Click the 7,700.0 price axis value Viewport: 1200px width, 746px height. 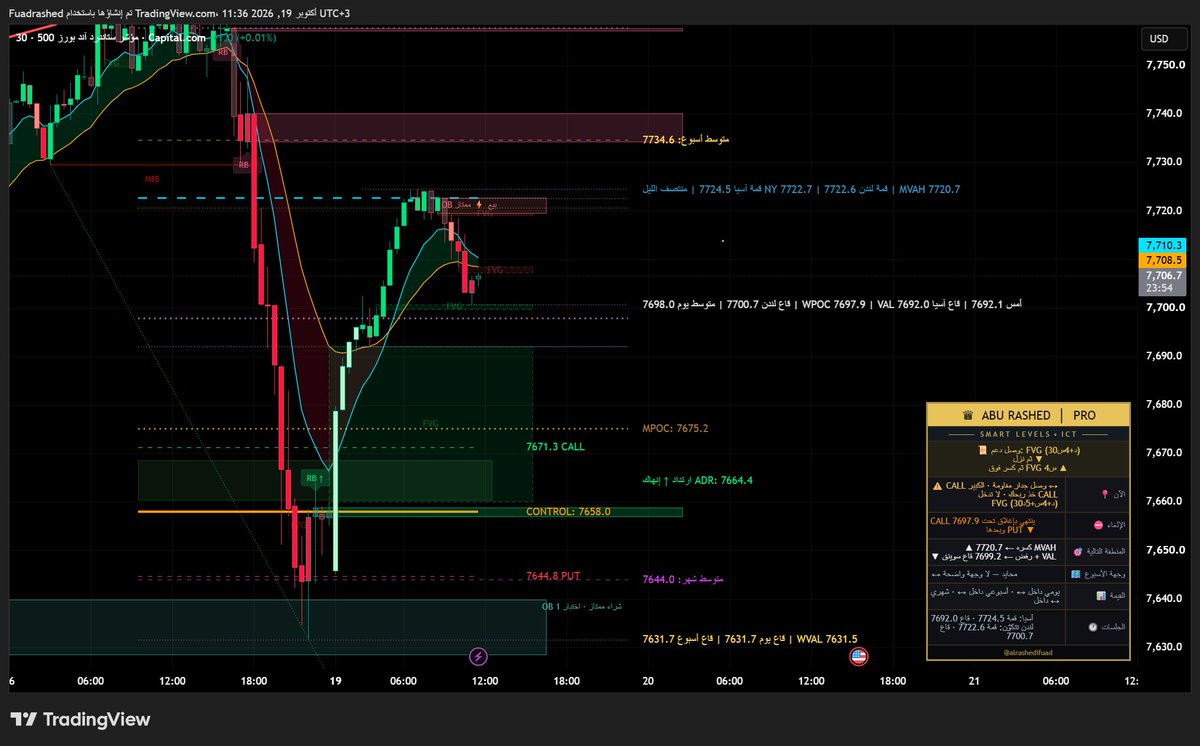tap(1164, 308)
